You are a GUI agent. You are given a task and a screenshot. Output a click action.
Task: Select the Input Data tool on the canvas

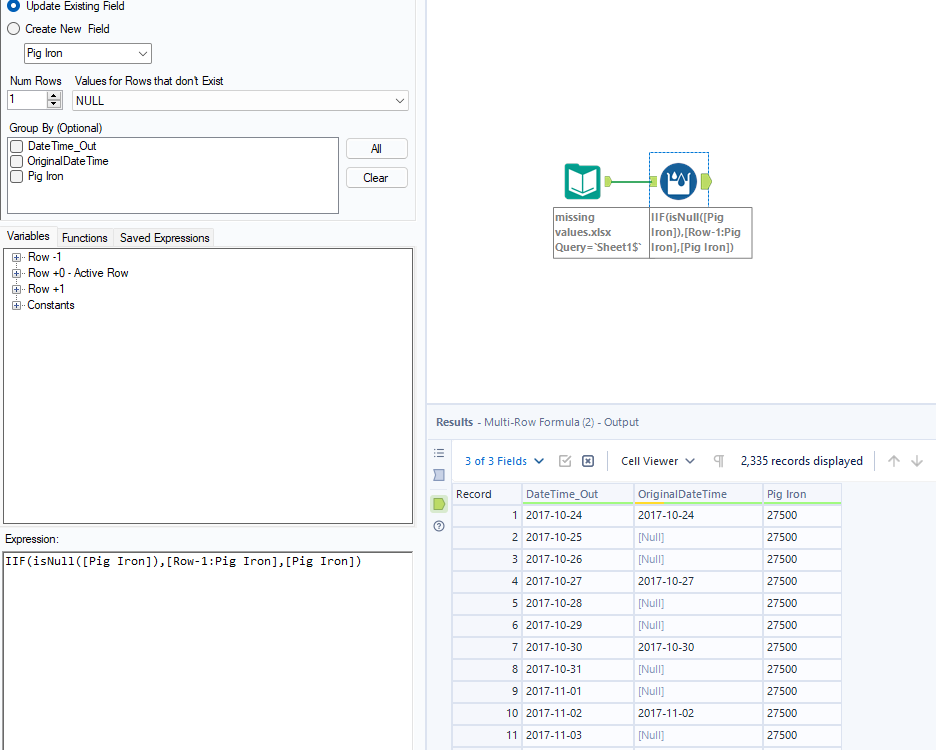(x=581, y=181)
